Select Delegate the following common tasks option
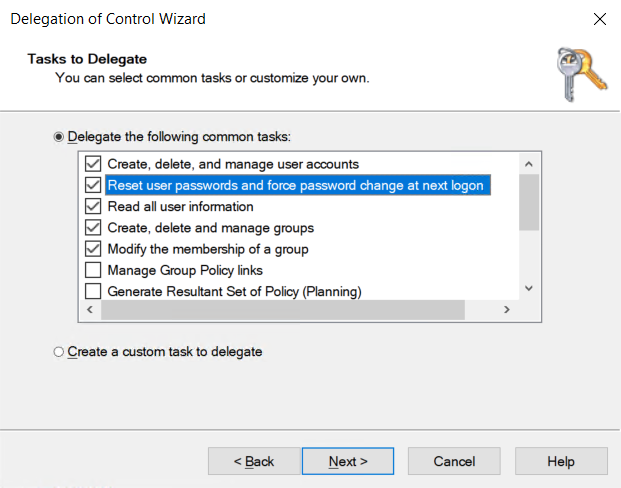 [x=59, y=136]
